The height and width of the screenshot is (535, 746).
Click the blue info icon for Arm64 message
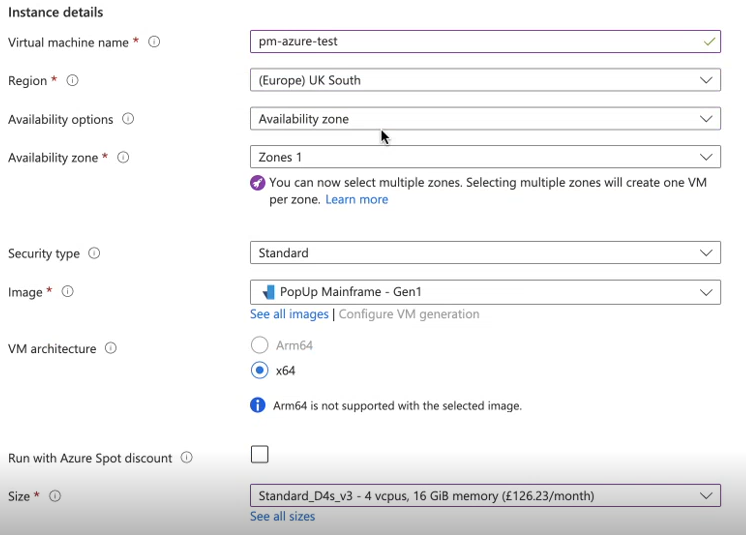pyautogui.click(x=257, y=405)
